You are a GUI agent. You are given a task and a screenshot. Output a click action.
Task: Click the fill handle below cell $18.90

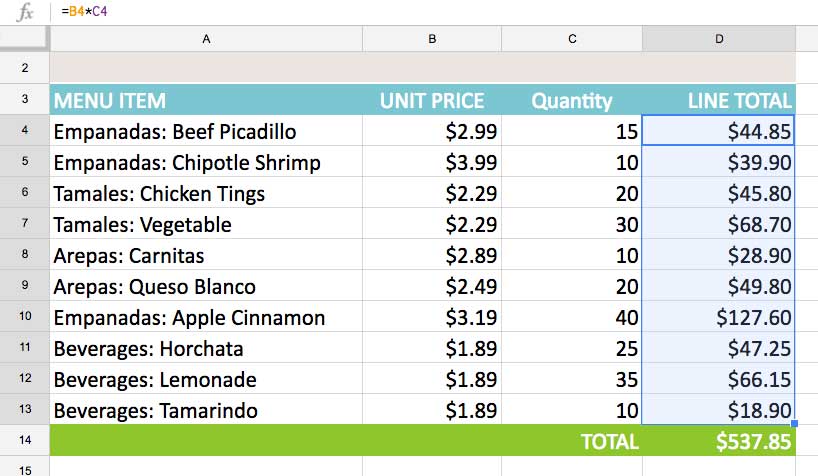point(794,424)
